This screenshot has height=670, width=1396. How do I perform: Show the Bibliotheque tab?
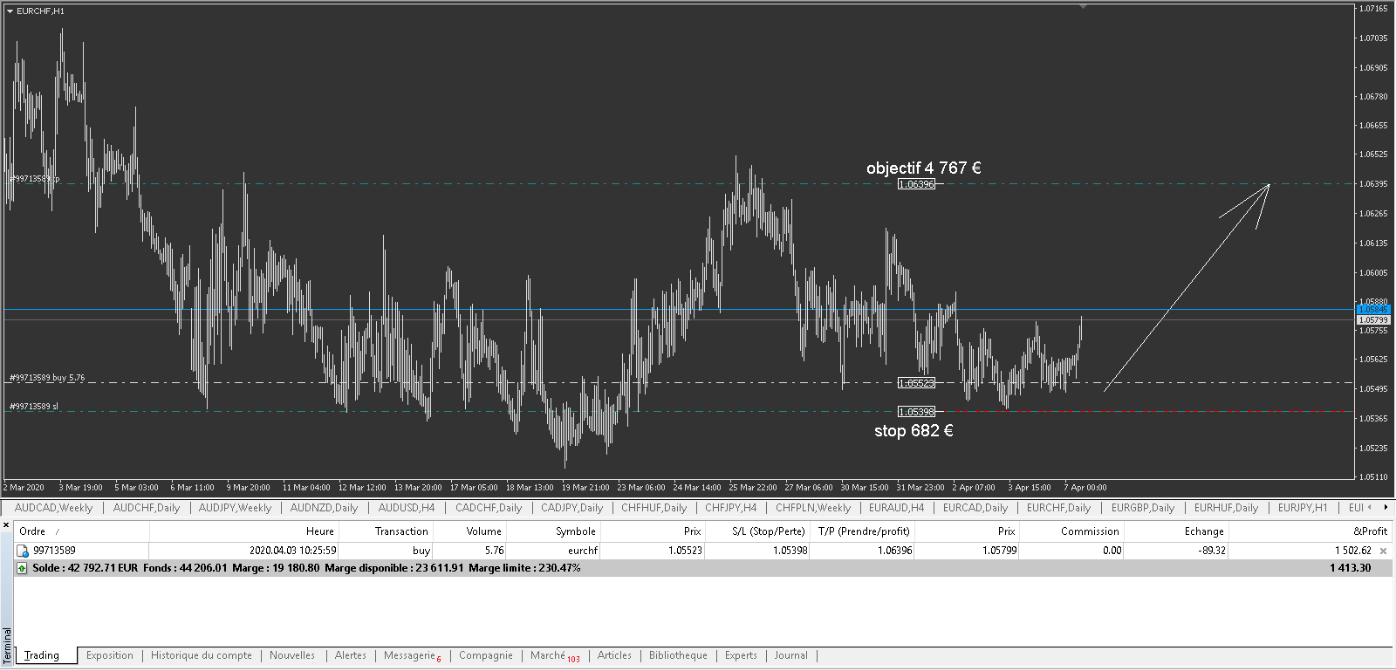click(678, 656)
